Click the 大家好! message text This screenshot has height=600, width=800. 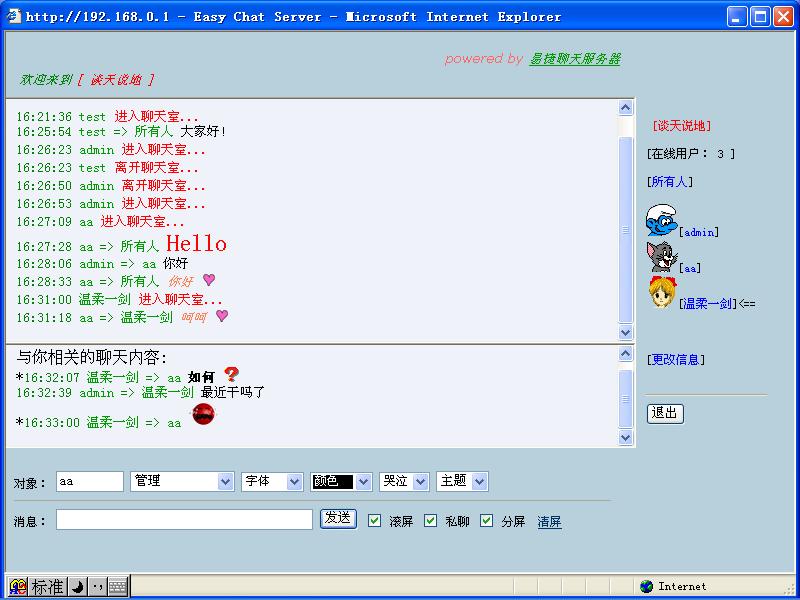[203, 132]
